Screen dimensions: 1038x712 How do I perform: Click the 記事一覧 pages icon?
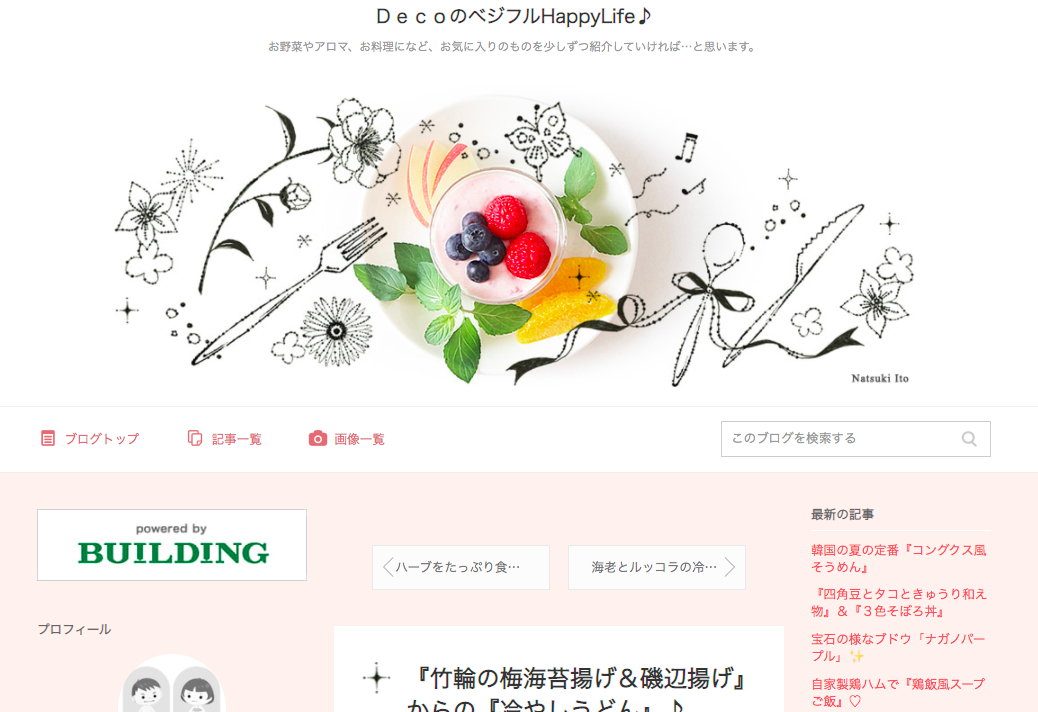[x=195, y=438]
